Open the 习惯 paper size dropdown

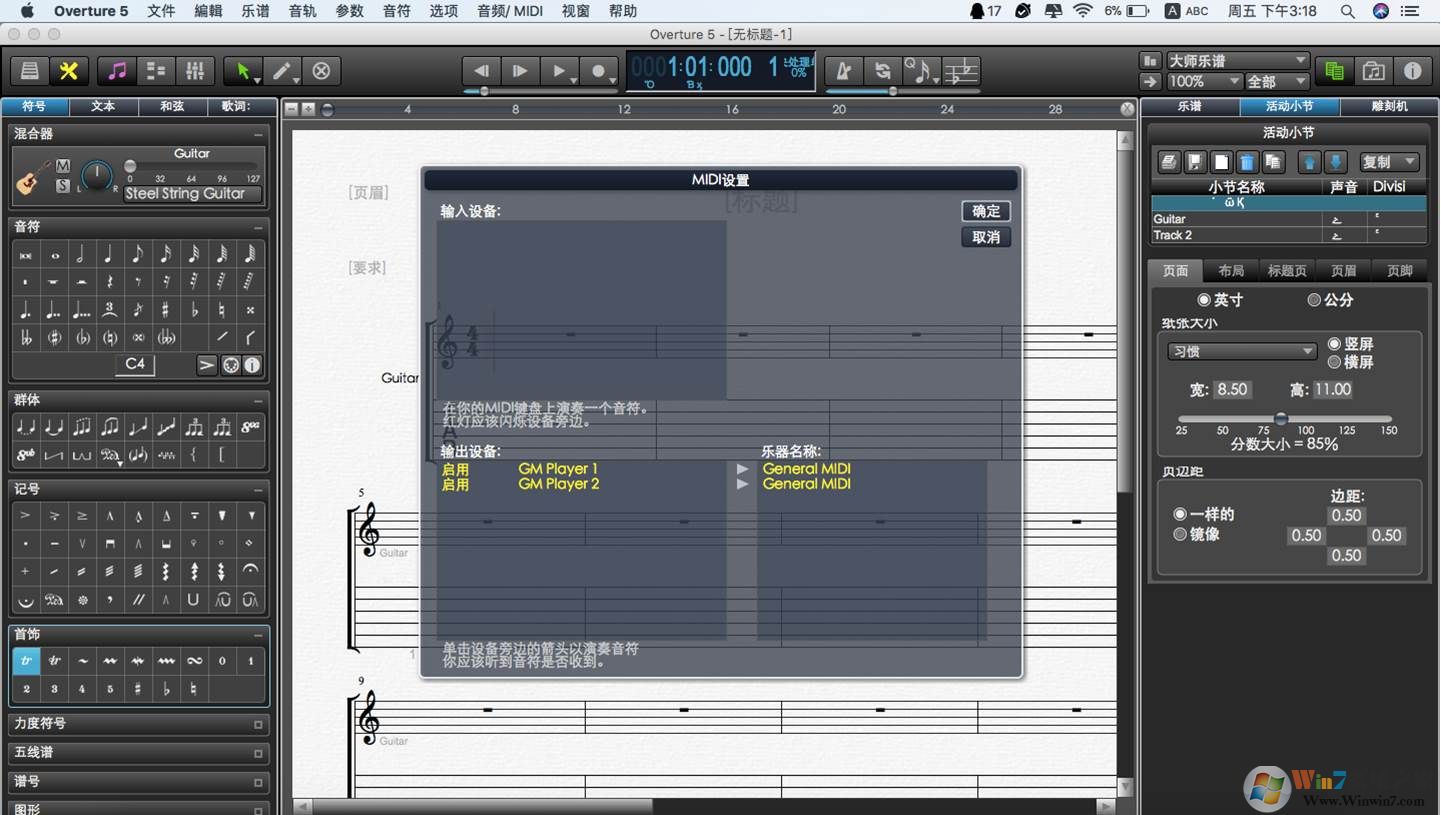(x=1242, y=352)
